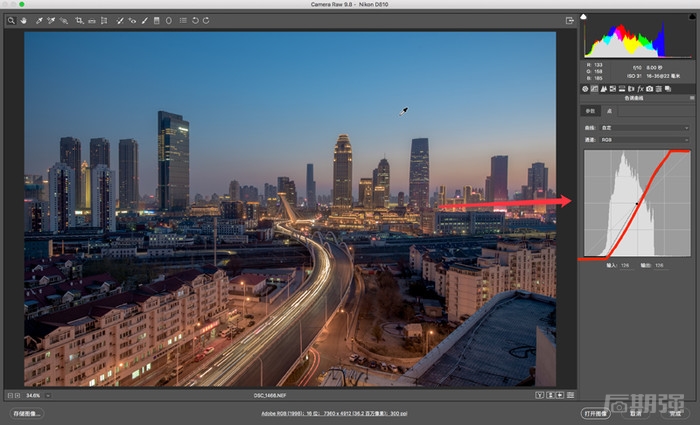Switch to the 点 point curve tab
This screenshot has width=700, height=425.
coord(609,111)
